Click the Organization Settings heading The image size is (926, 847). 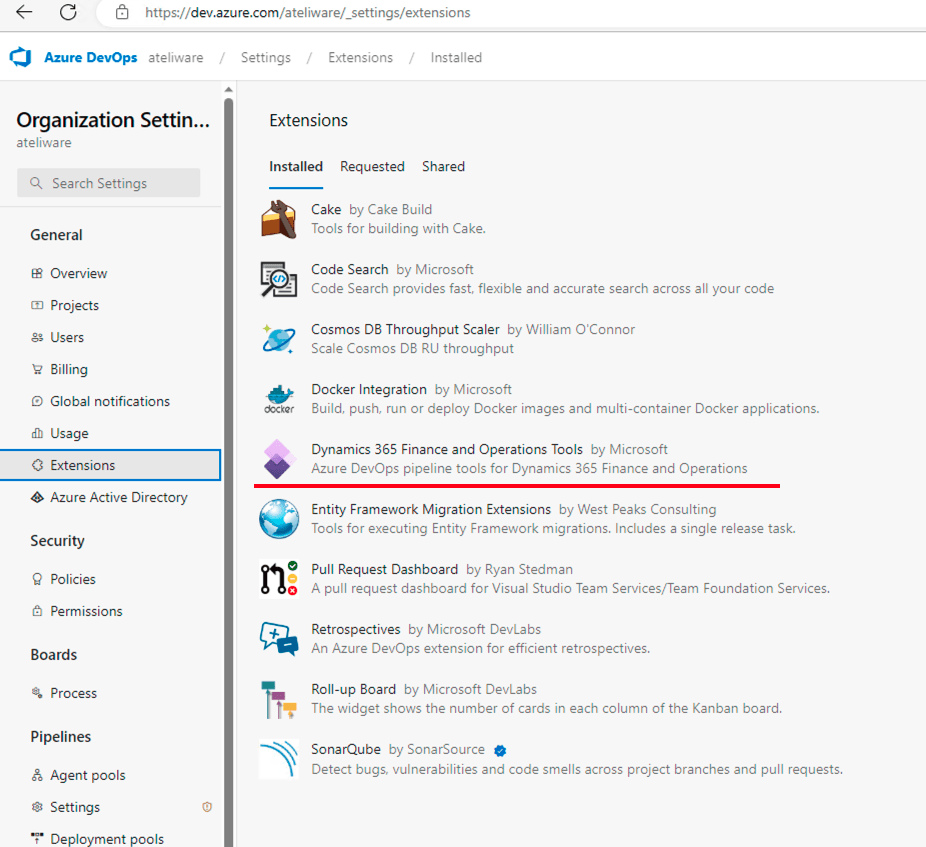click(x=113, y=120)
